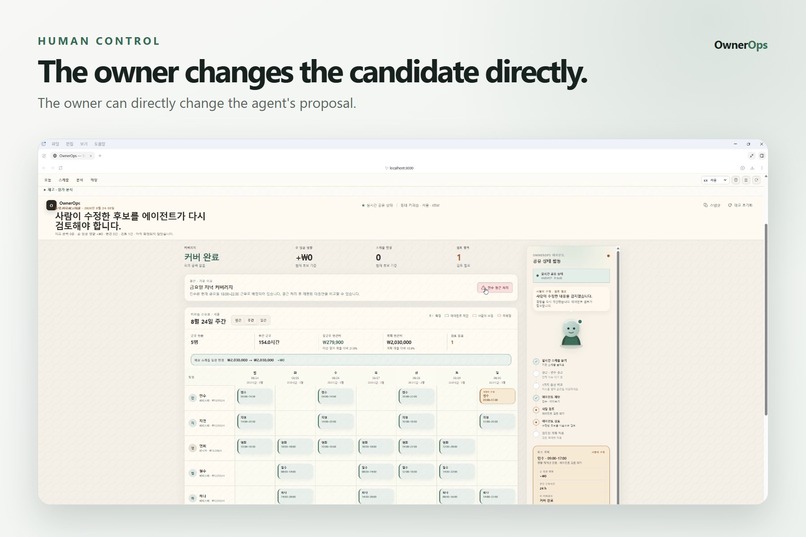Reload the page with the browser refresh icon

(61, 168)
